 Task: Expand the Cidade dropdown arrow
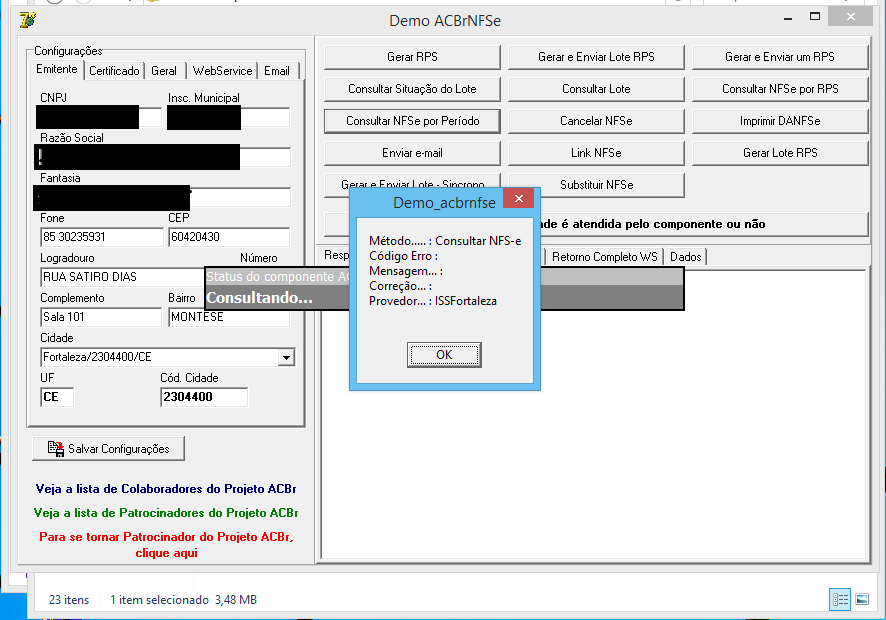[286, 357]
